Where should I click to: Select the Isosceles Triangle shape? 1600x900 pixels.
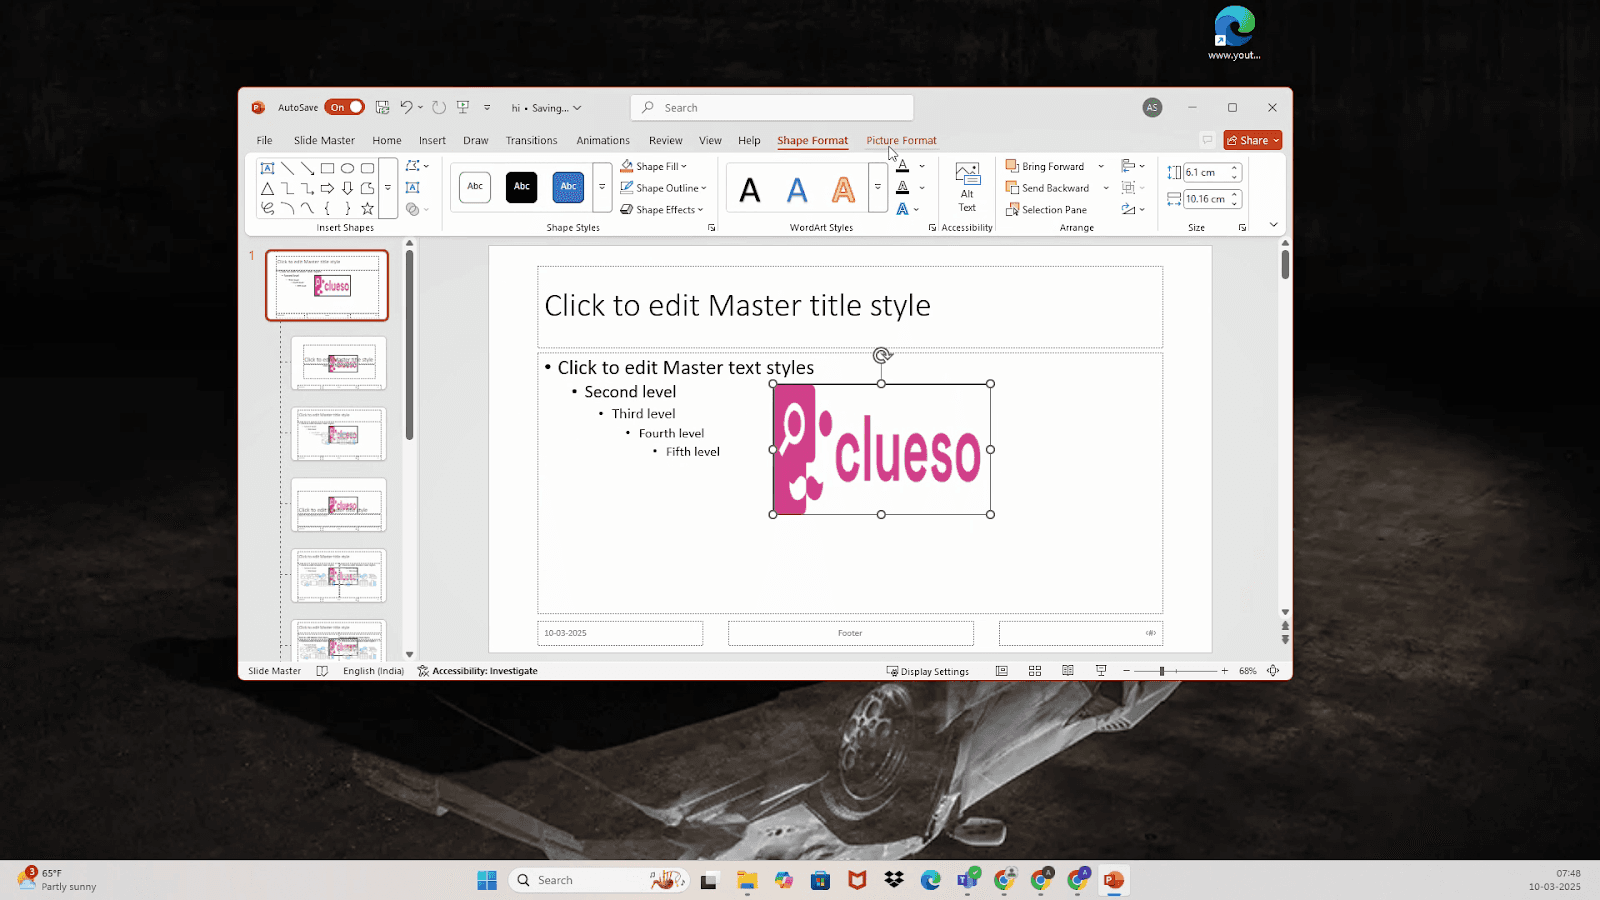pyautogui.click(x=267, y=188)
